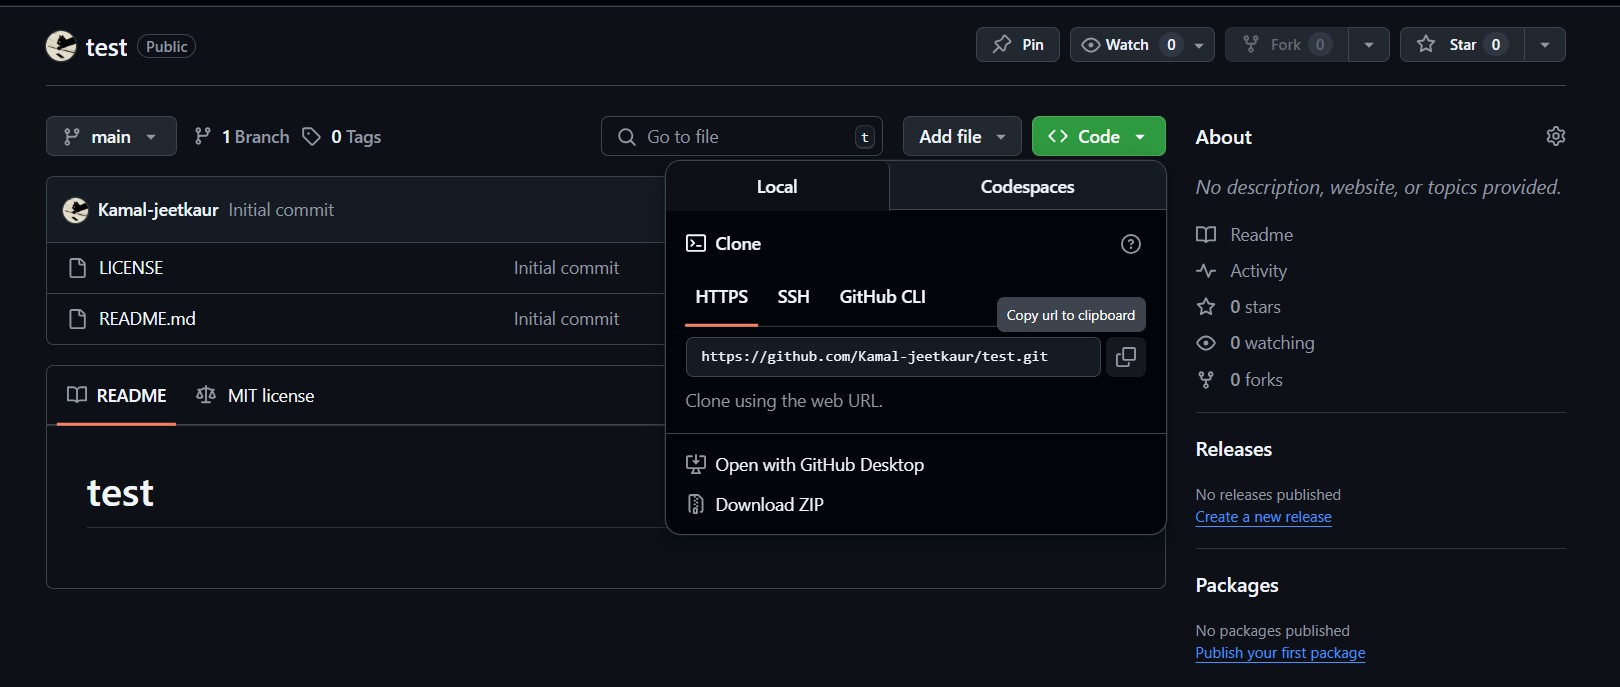The width and height of the screenshot is (1620, 687).
Task: Open the README.md file
Action: coord(147,319)
